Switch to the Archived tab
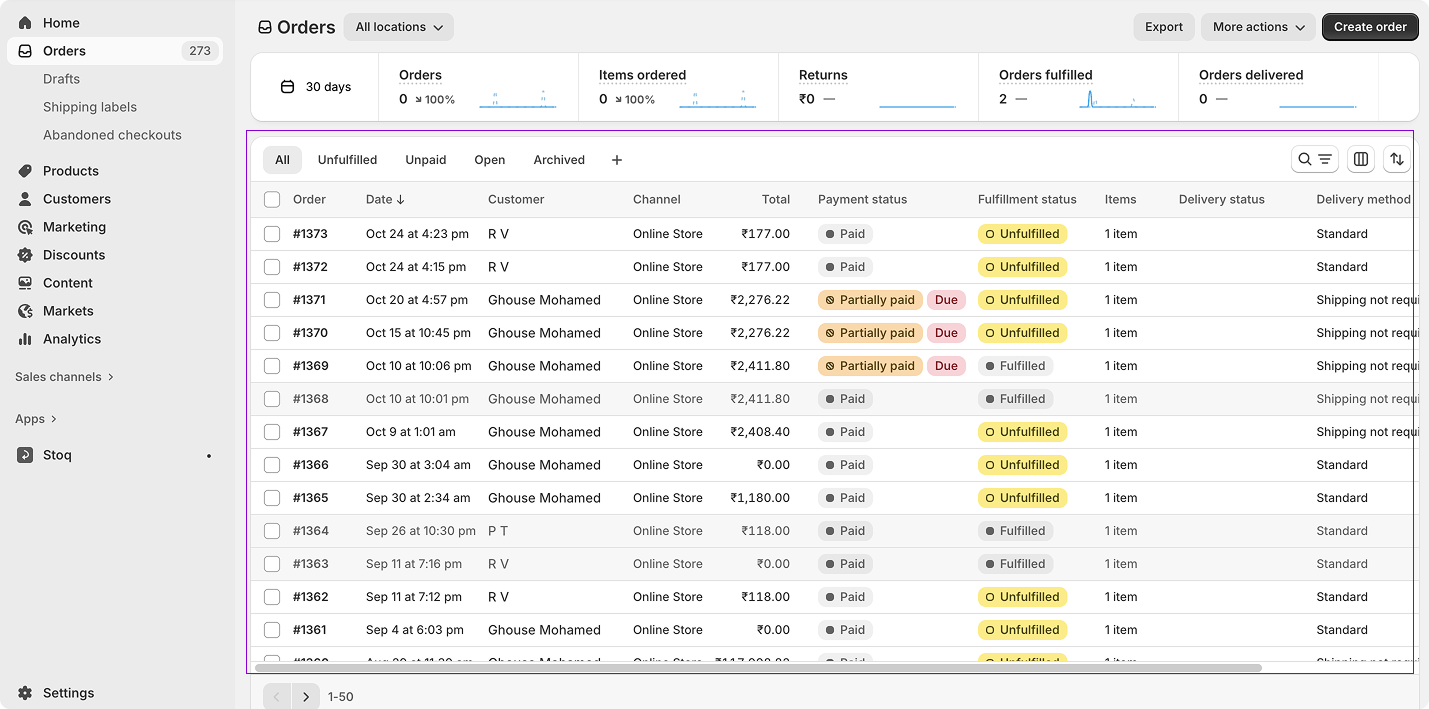The height and width of the screenshot is (709, 1429). (x=559, y=159)
